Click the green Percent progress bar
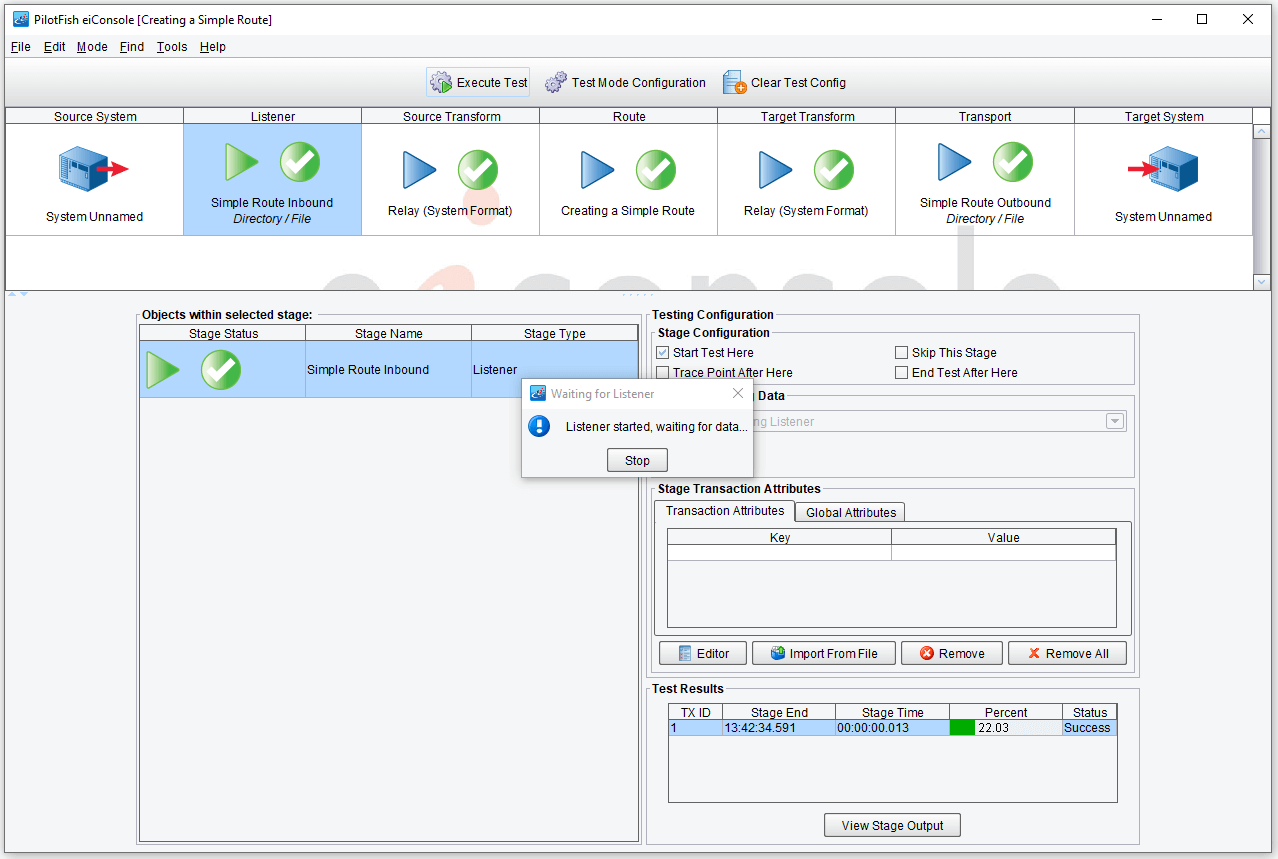Screen dimensions: 1278x859 [962, 728]
